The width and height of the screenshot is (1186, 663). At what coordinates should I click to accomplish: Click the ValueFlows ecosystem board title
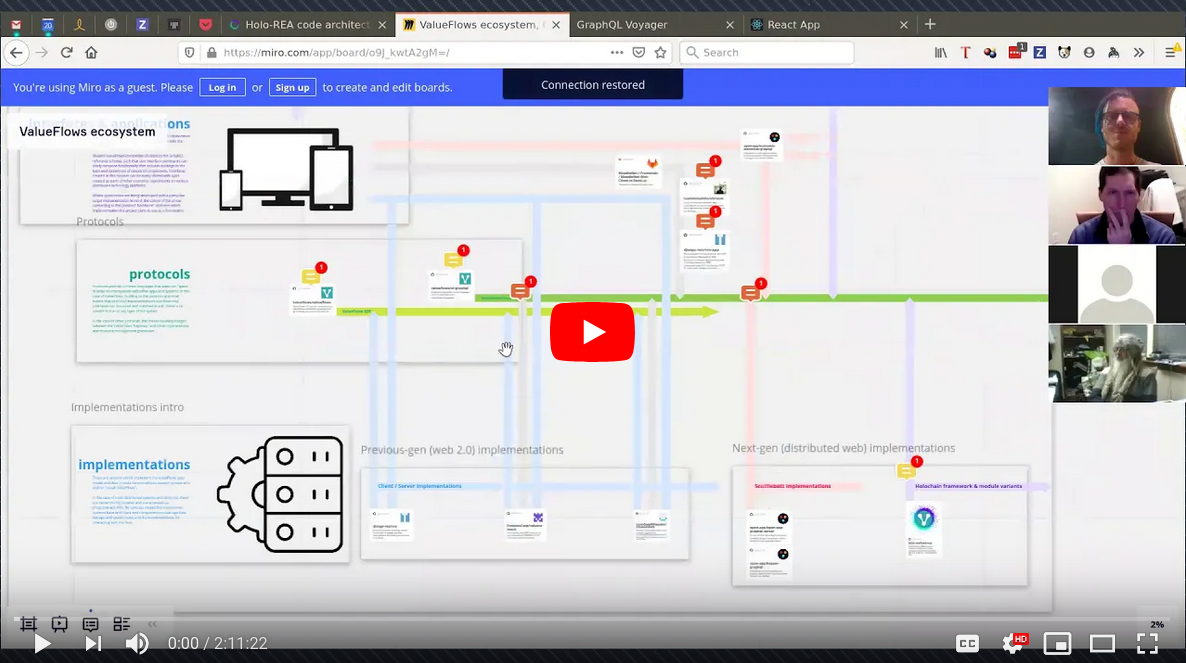click(87, 132)
